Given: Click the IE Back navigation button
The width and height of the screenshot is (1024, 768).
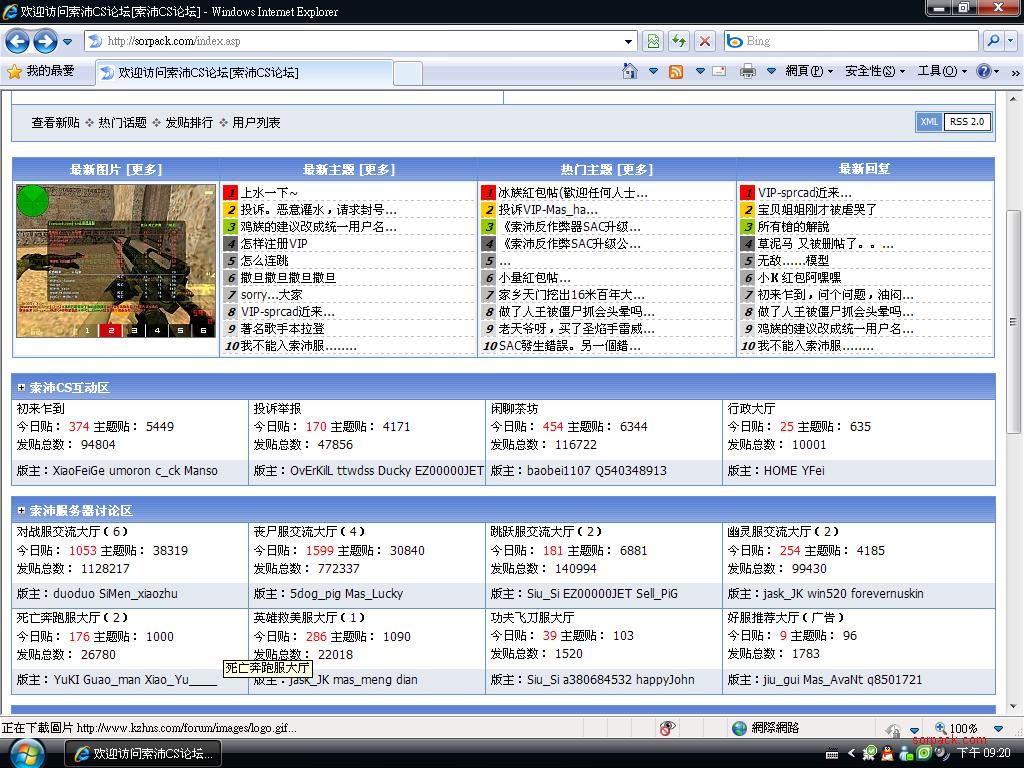Looking at the screenshot, I should tap(17, 41).
